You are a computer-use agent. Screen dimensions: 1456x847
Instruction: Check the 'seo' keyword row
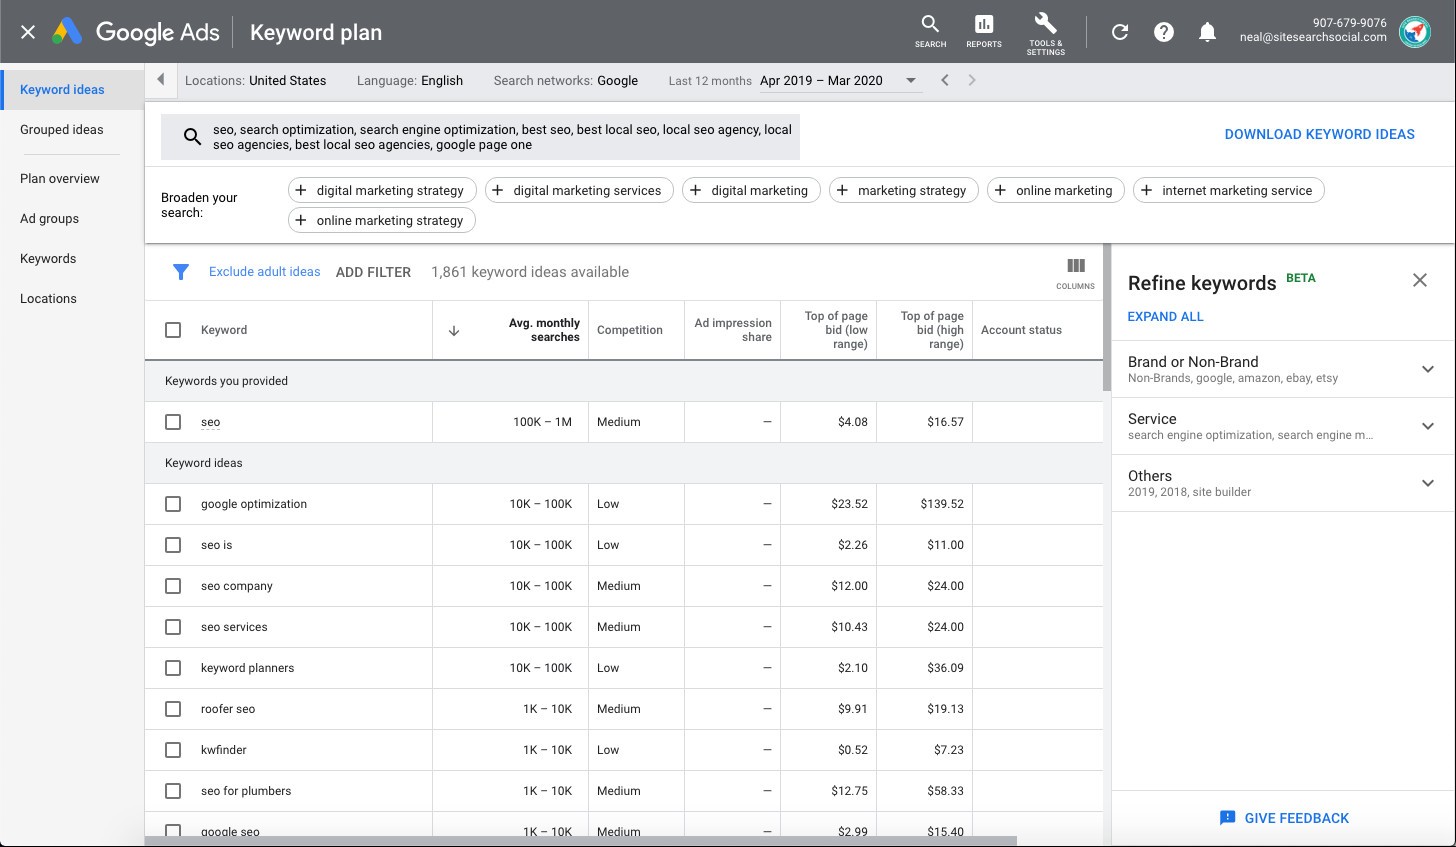point(173,422)
